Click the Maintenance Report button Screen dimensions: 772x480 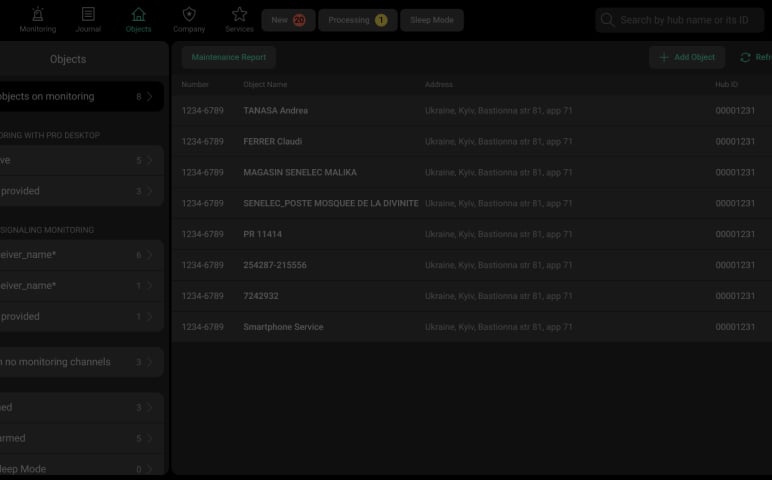(228, 58)
